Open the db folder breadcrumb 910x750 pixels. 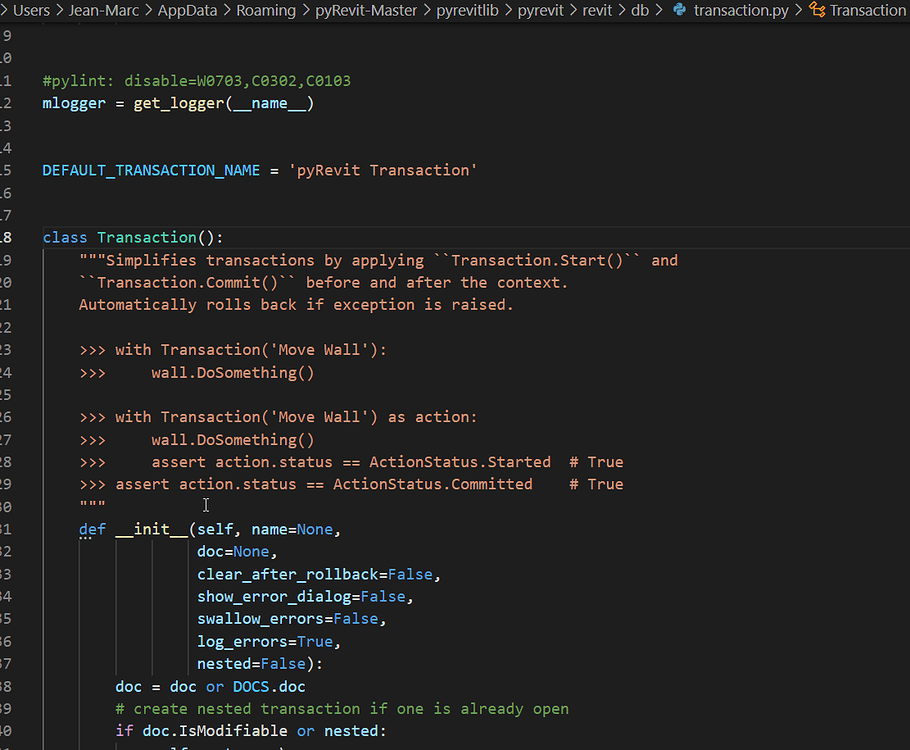pos(639,11)
